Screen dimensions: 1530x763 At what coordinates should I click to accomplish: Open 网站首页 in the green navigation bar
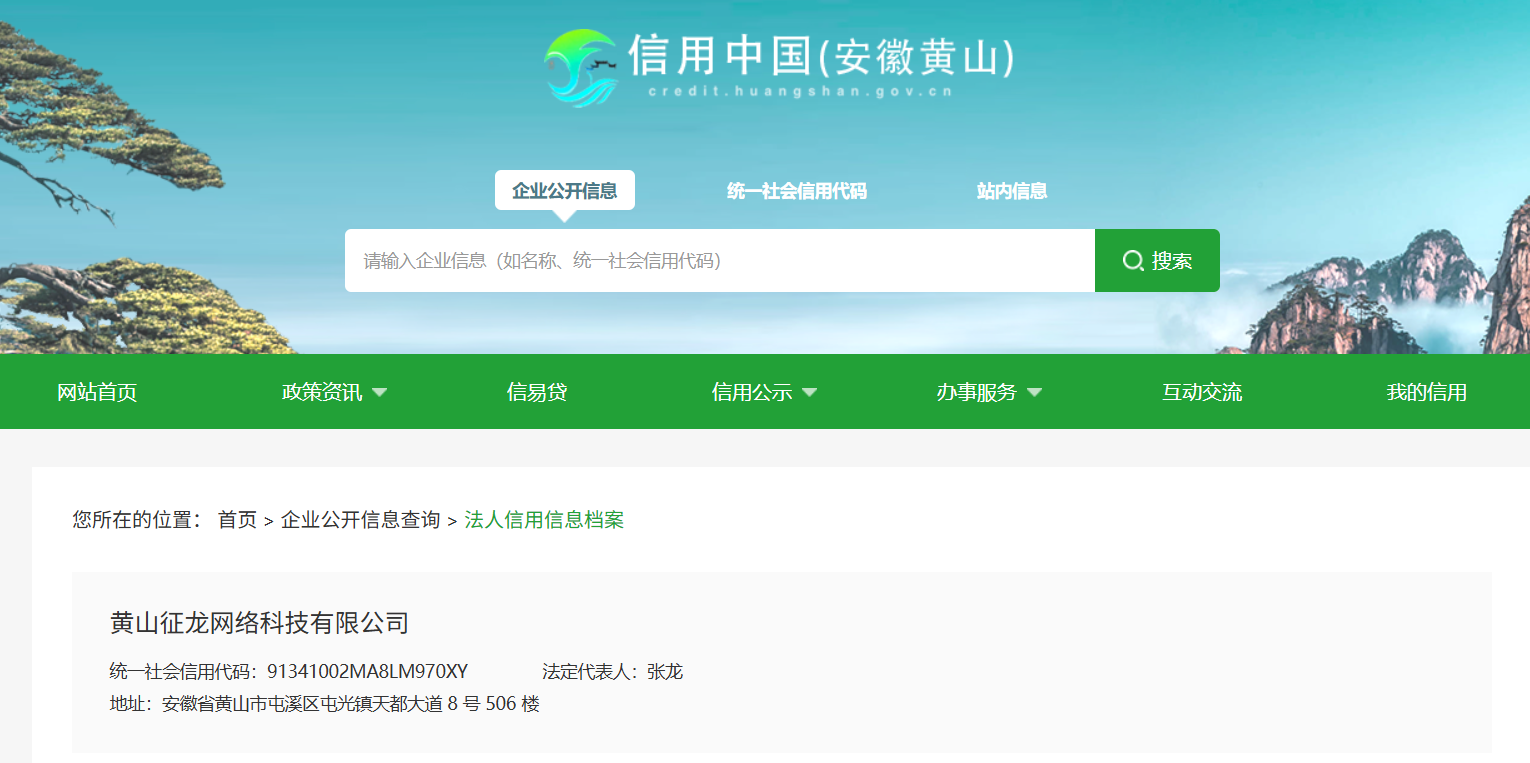(97, 392)
